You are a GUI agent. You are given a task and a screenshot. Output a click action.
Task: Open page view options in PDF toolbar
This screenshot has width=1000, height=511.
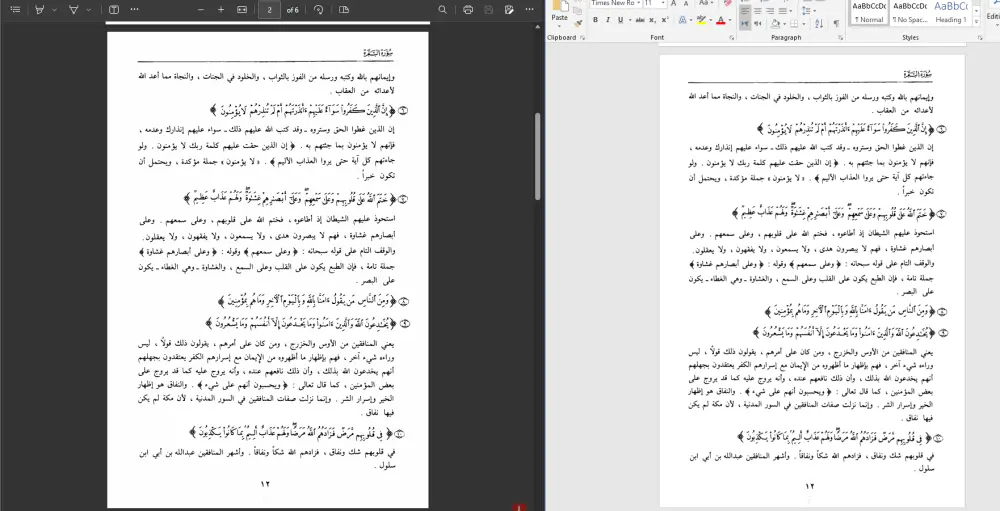(344, 10)
